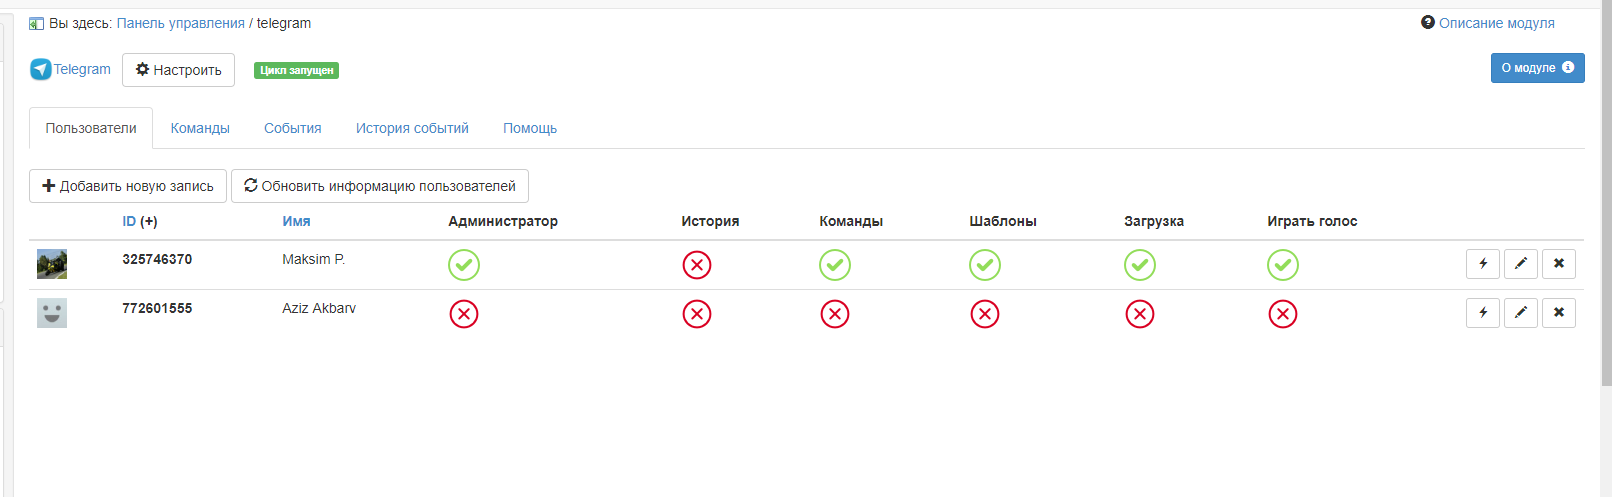Edit user Maksim P. with pencil icon

pos(1521,264)
